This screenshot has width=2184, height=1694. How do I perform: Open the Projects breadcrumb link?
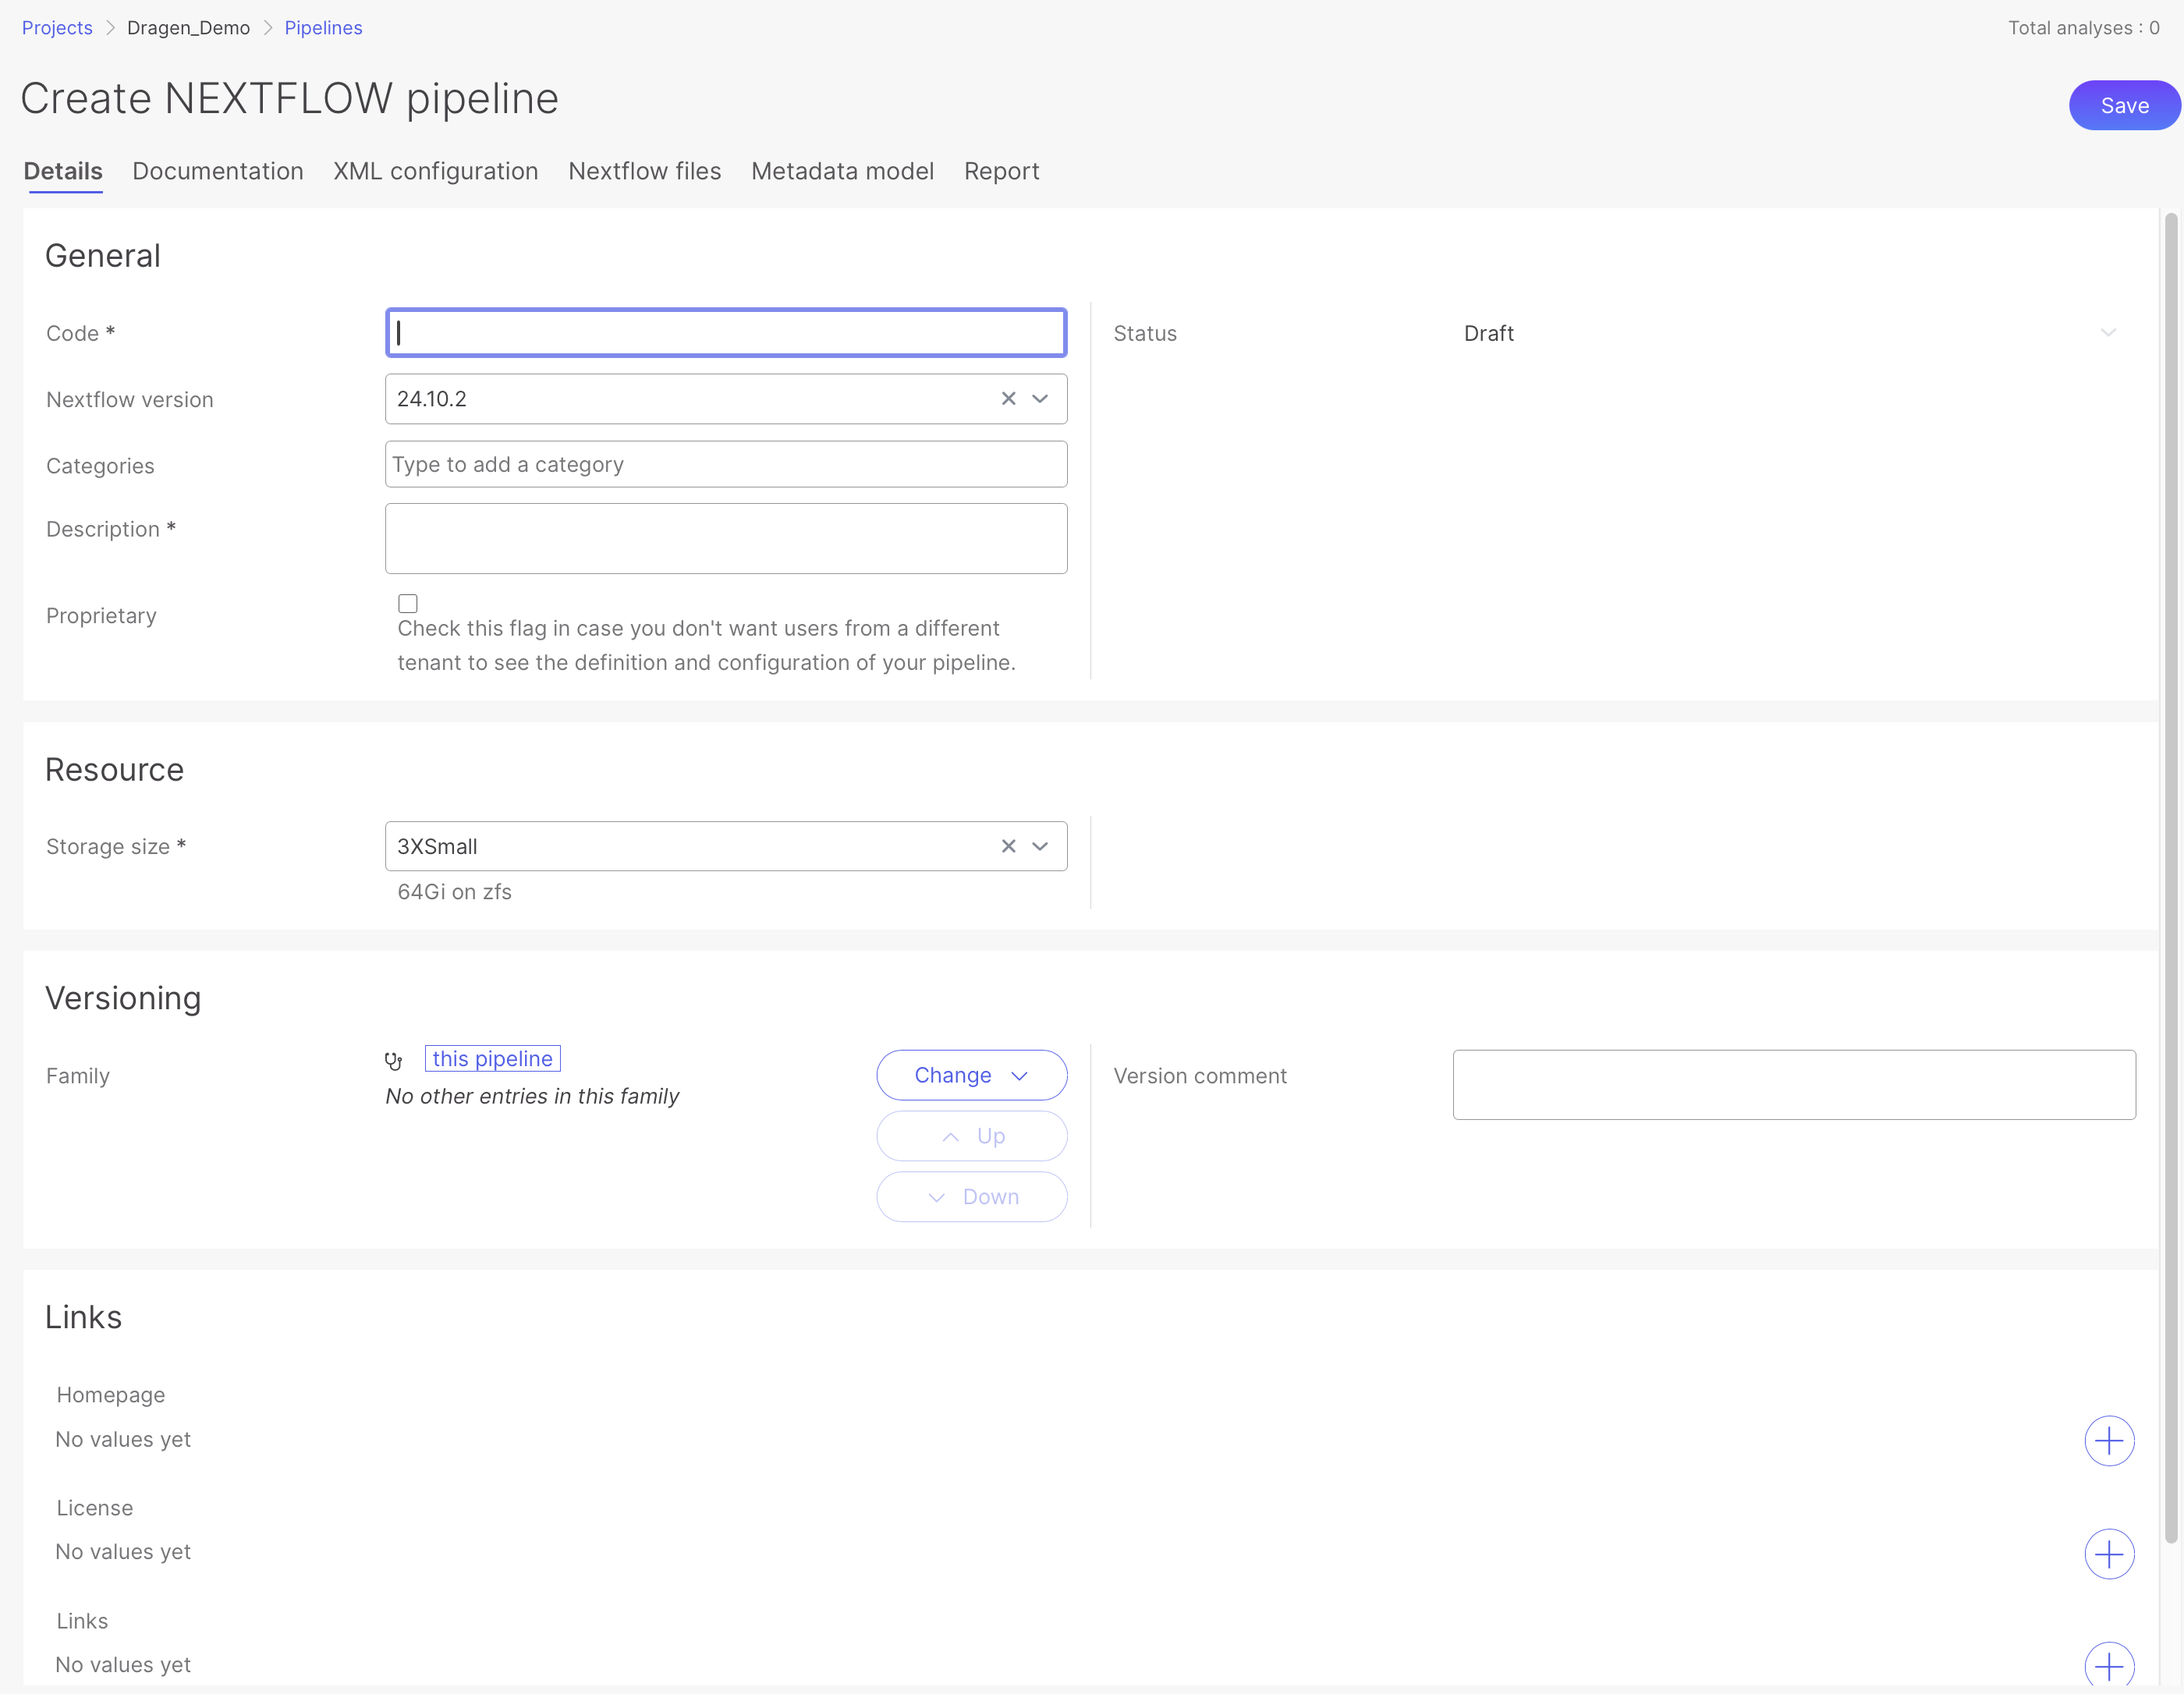[57, 28]
